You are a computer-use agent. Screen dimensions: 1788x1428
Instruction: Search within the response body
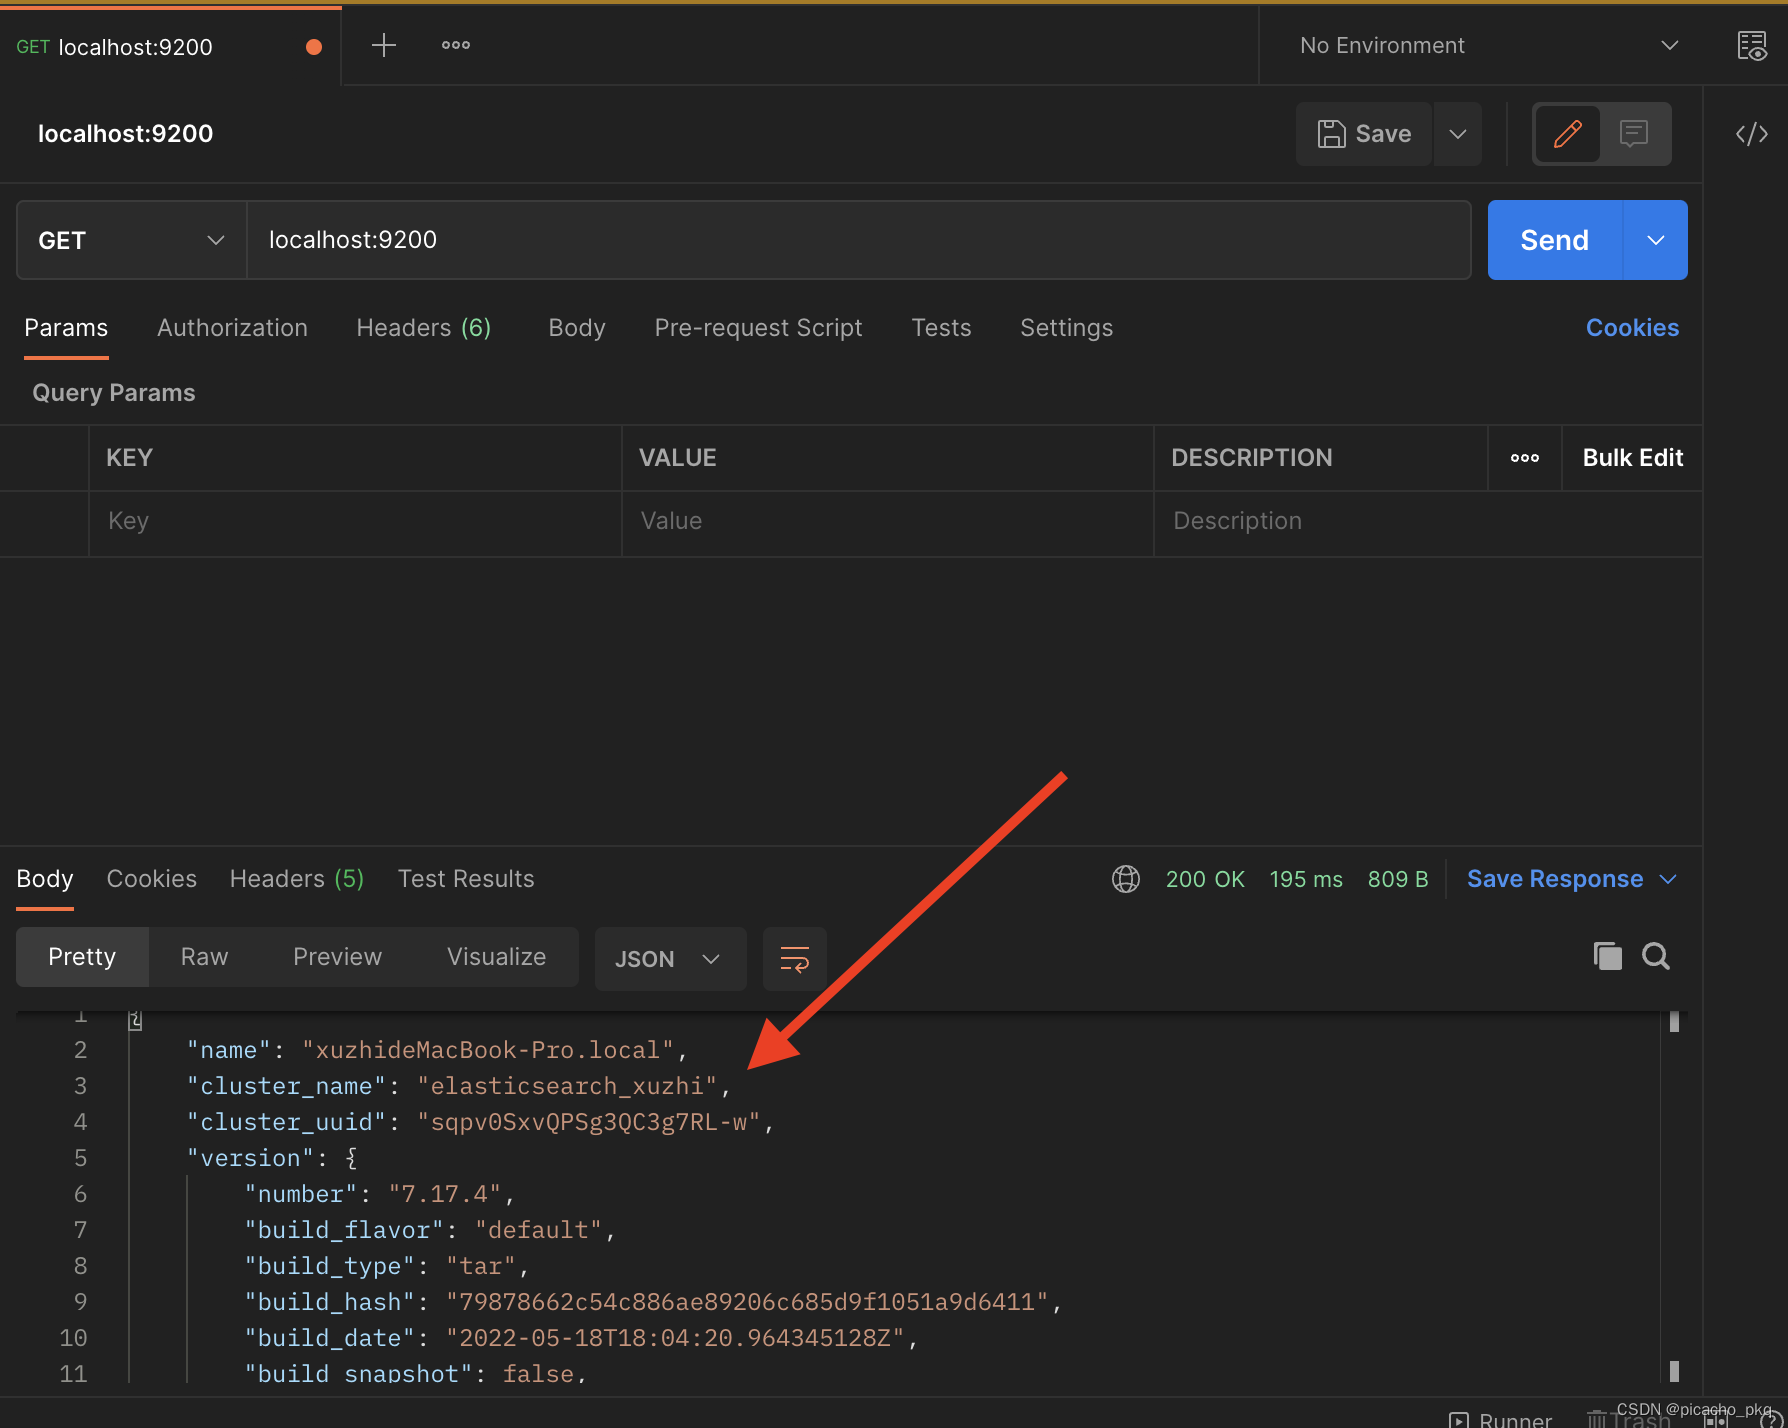[1656, 957]
